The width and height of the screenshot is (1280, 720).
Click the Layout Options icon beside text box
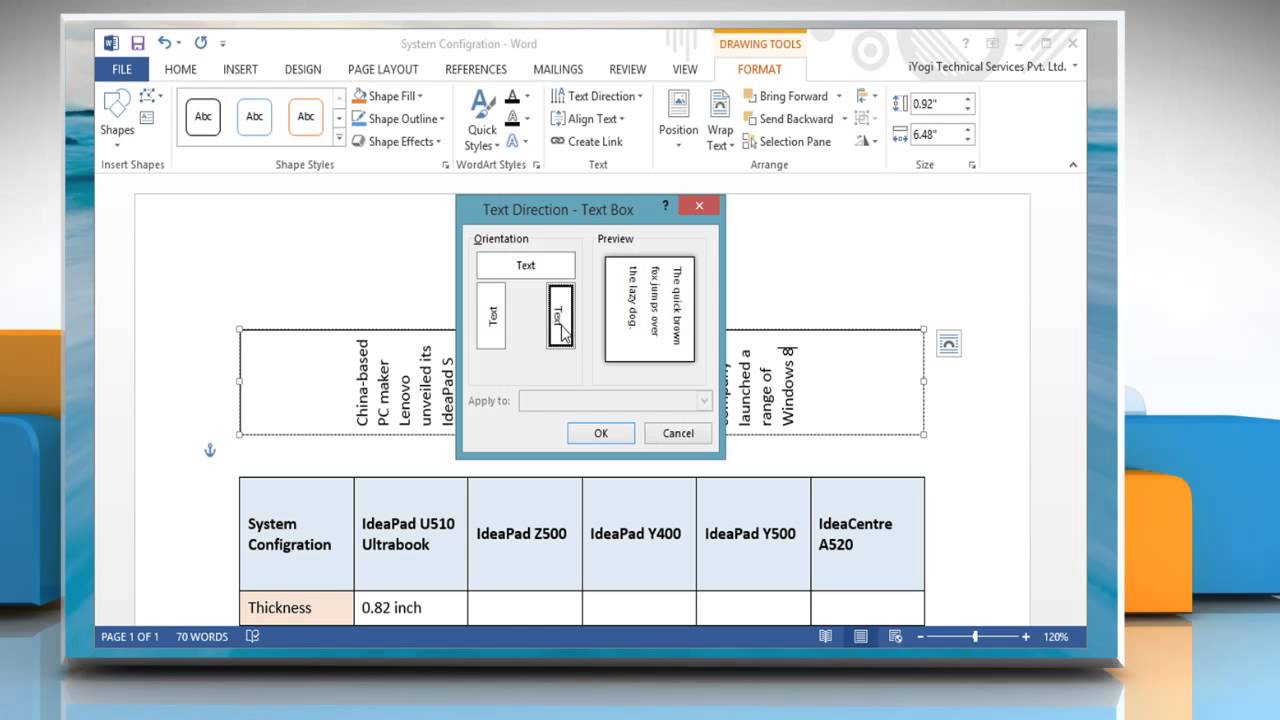[948, 344]
